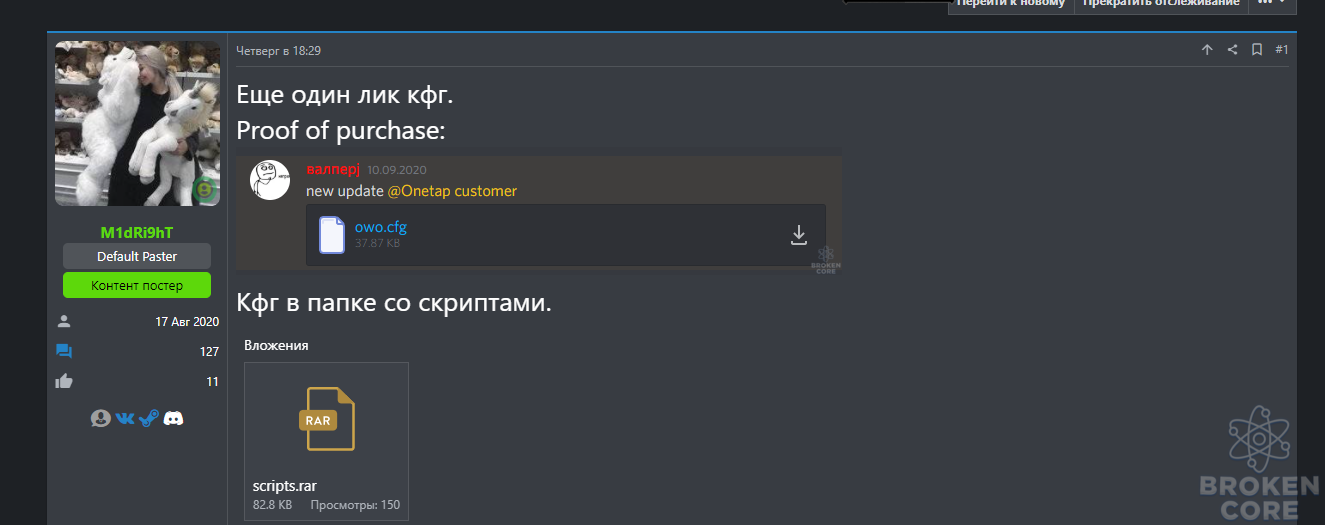Click the @Onetap customer mention
The image size is (1325, 525).
pyautogui.click(x=452, y=191)
